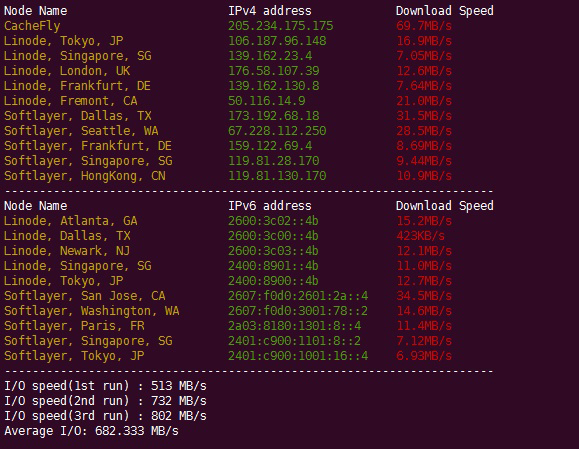The width and height of the screenshot is (579, 449).
Task: Click Linode, Tokyo, JP in IPv4 list
Action: click(64, 41)
